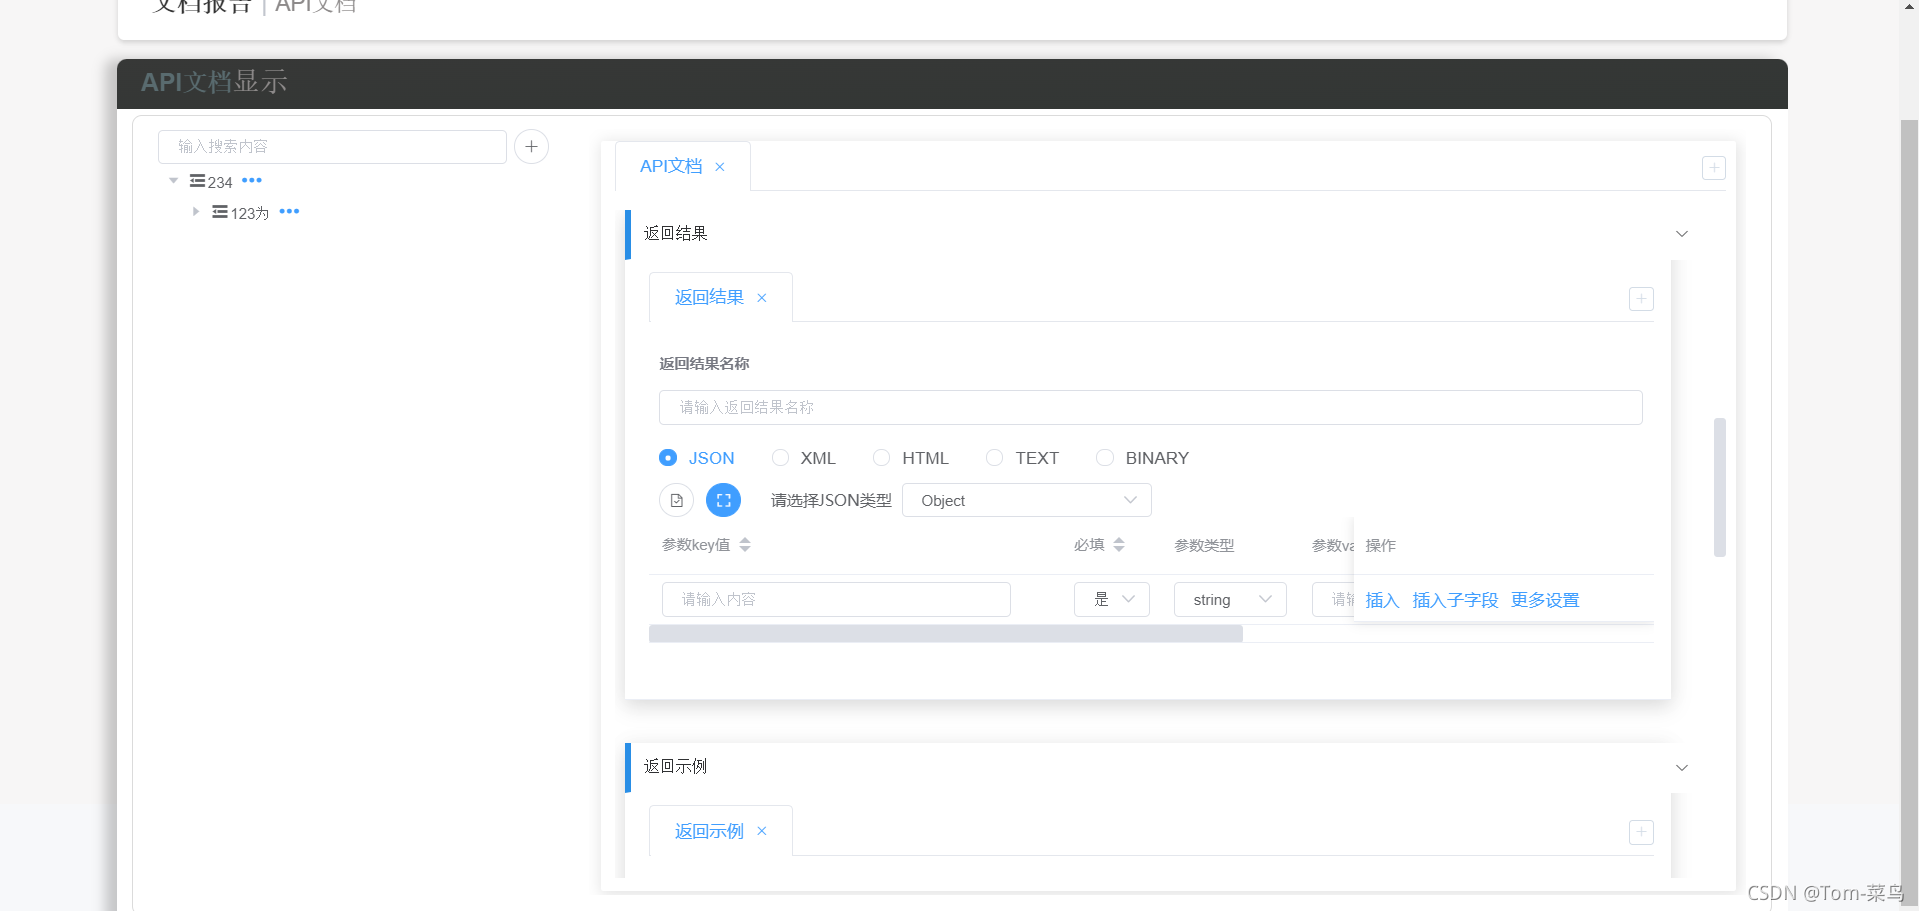1919x911 pixels.
Task: Click the document import icon button
Action: click(677, 500)
